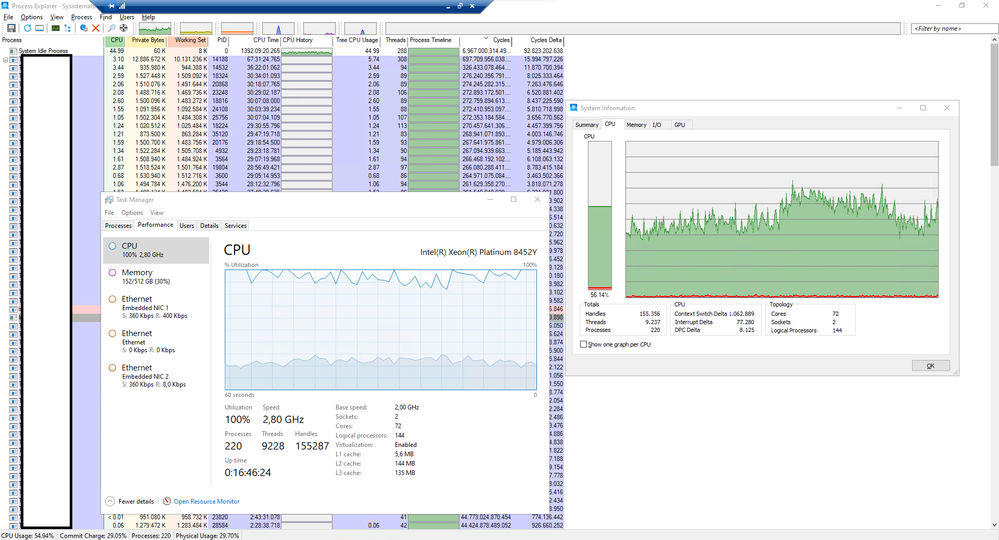
Task: Open the View menu in Task Manager
Action: 156,213
